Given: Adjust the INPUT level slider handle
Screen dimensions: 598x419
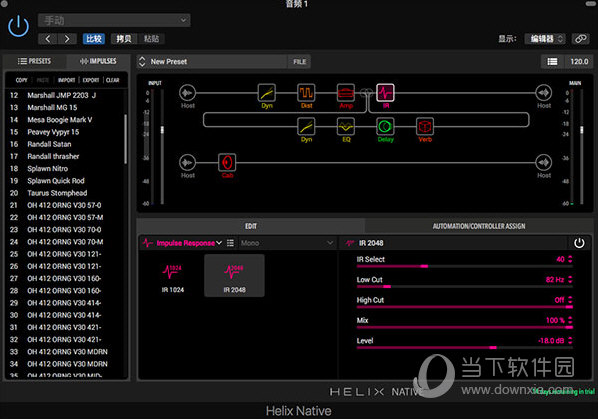Looking at the screenshot, I should pyautogui.click(x=162, y=130).
